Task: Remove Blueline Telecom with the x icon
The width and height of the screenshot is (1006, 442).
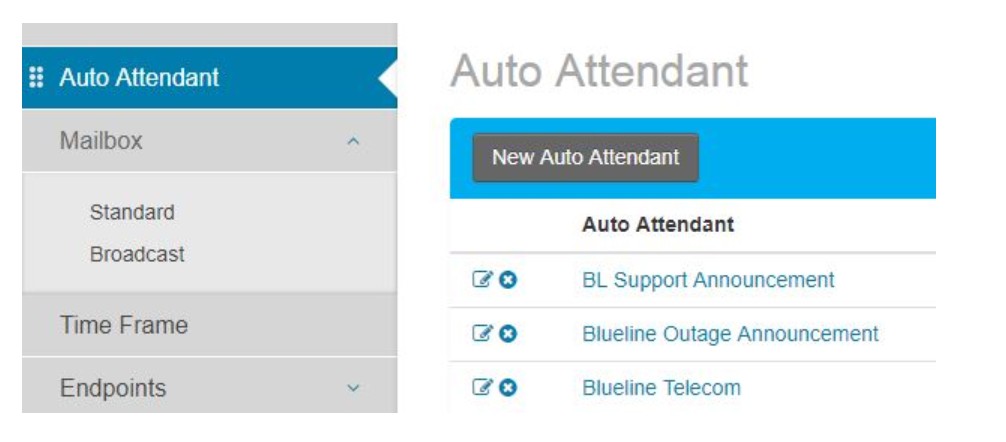Action: click(508, 388)
